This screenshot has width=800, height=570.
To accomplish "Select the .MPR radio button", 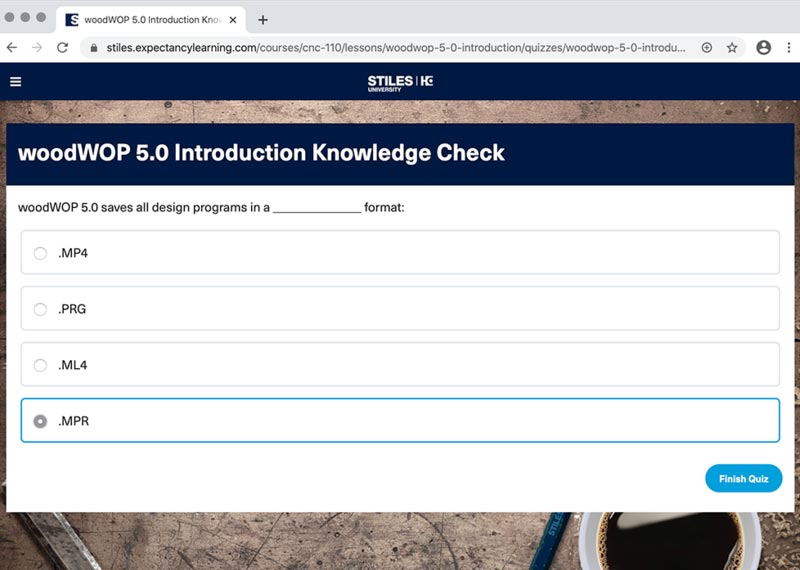I will [x=40, y=421].
